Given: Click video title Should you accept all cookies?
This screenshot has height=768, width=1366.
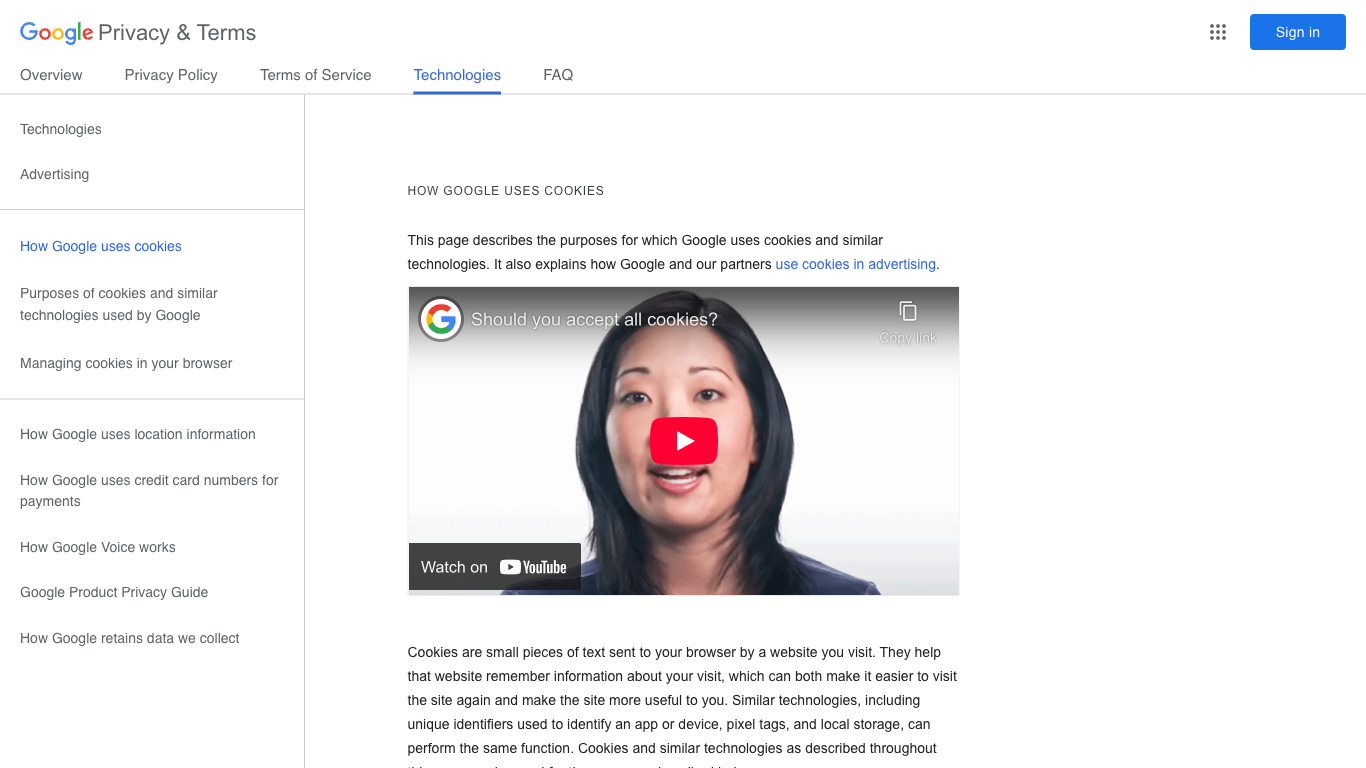Looking at the screenshot, I should 594,320.
